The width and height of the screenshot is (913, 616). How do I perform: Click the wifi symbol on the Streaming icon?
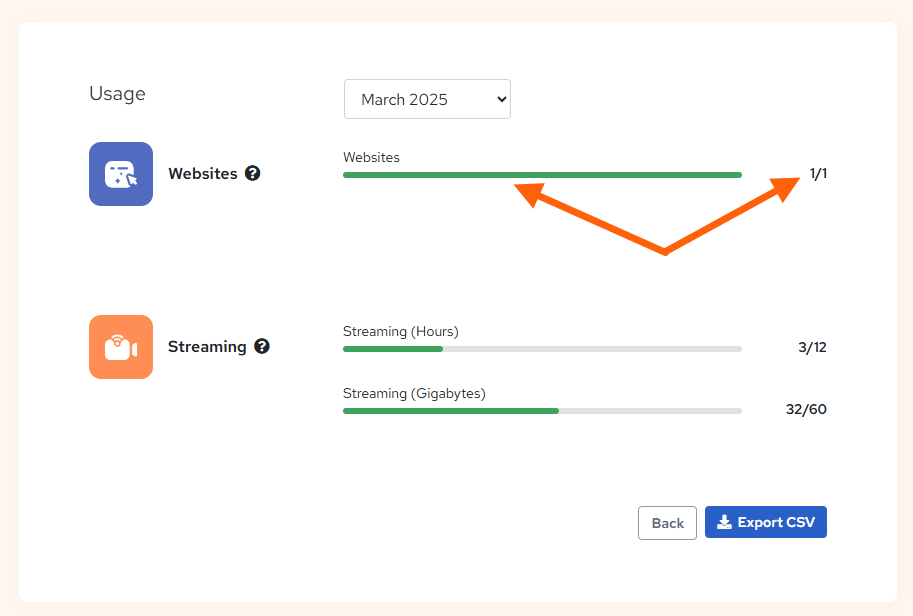pyautogui.click(x=118, y=339)
